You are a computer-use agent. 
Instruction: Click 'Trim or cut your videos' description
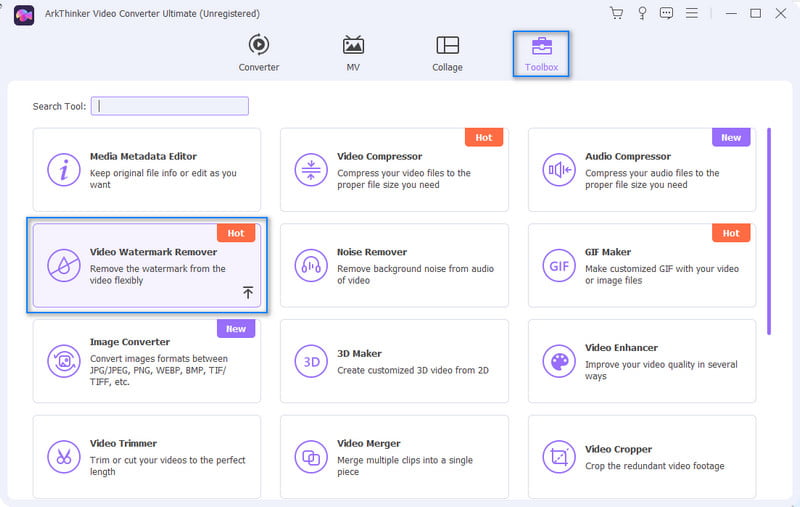click(167, 466)
